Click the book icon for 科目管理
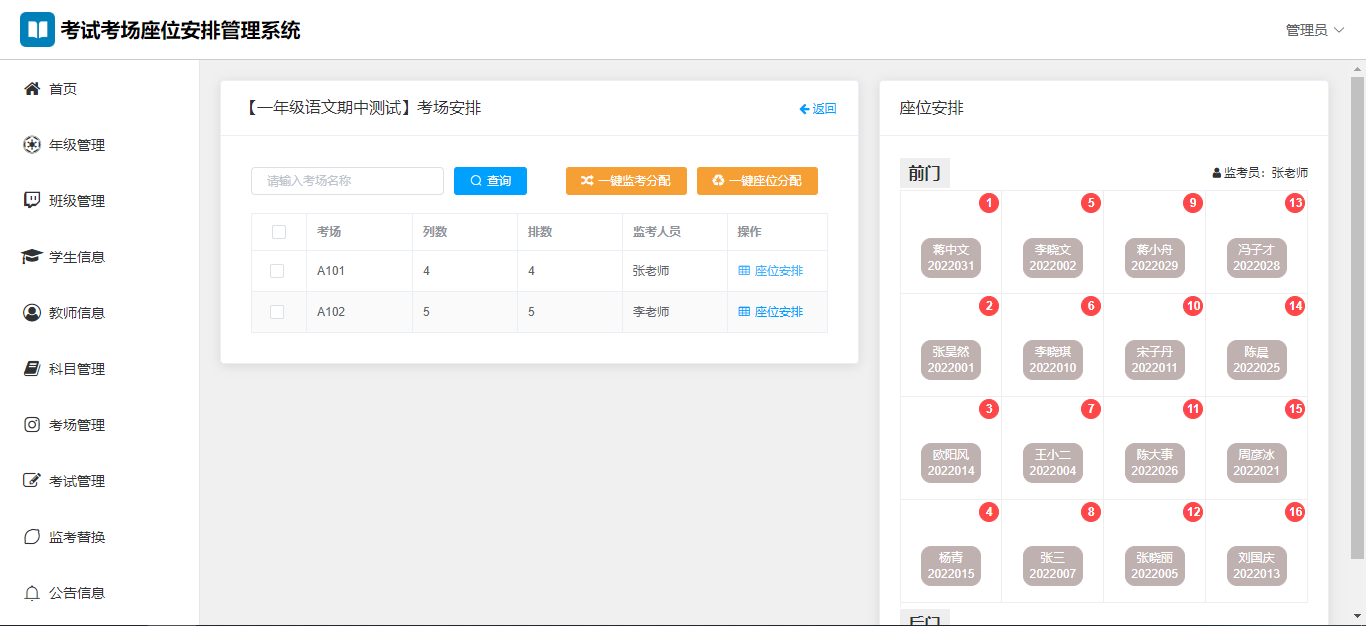Screen dimensions: 1366x626 31,369
